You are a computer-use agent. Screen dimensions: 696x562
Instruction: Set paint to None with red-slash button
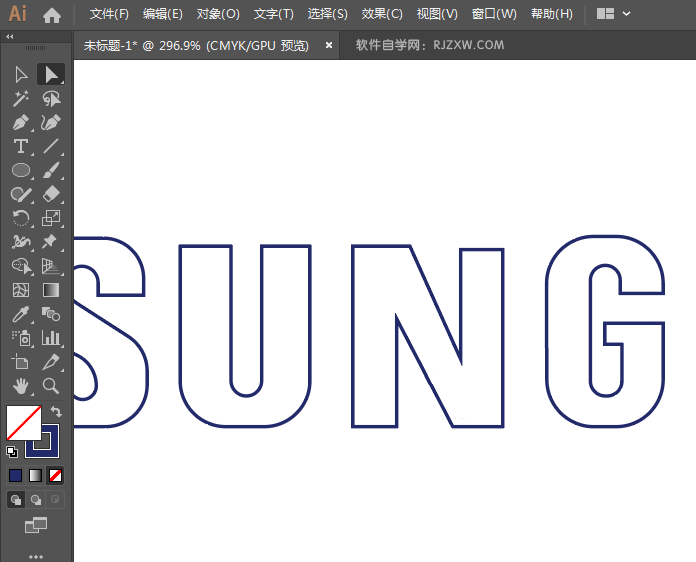coord(56,475)
